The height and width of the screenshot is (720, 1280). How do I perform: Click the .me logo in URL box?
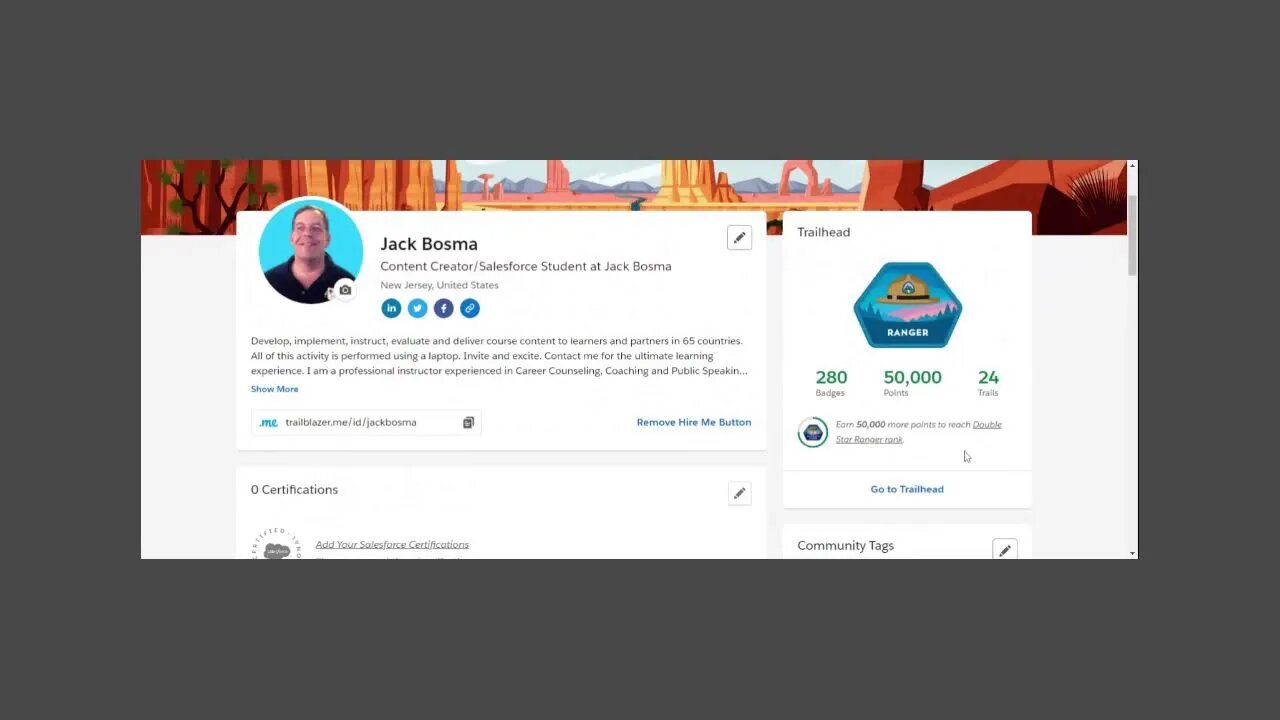(268, 423)
